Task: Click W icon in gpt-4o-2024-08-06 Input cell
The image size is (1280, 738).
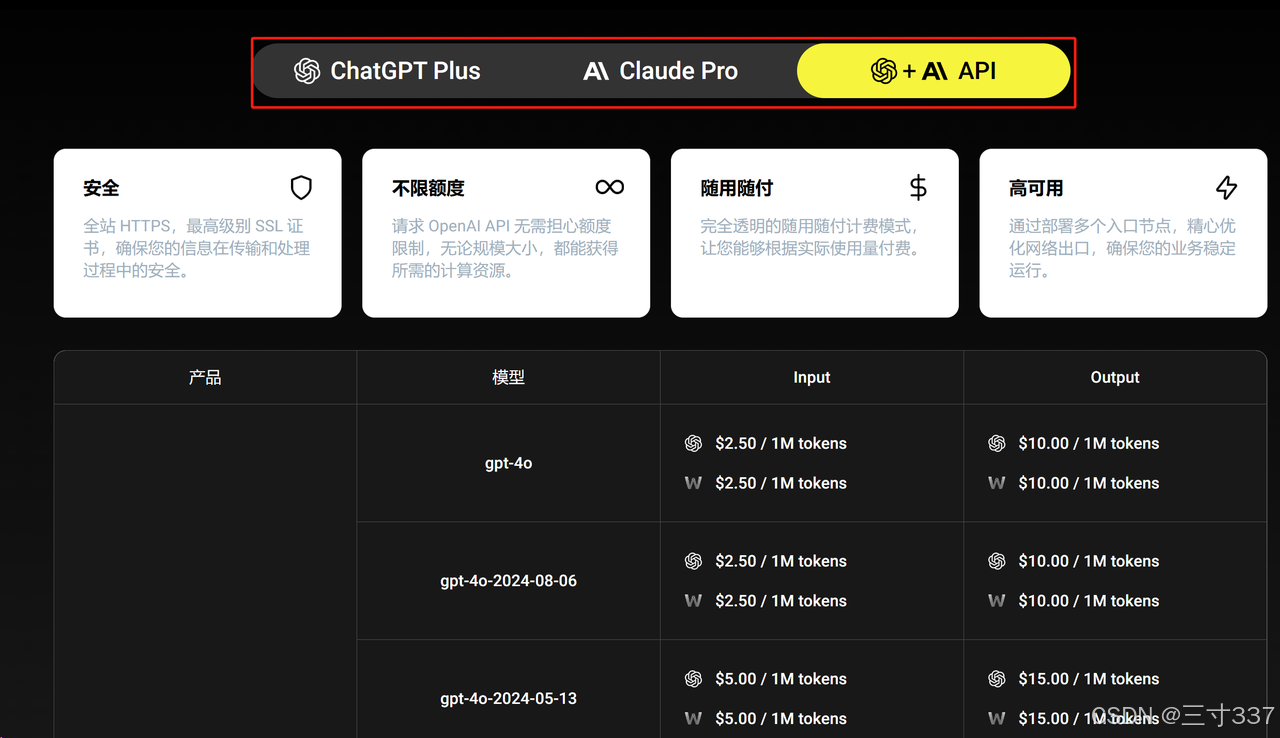Action: pos(693,601)
